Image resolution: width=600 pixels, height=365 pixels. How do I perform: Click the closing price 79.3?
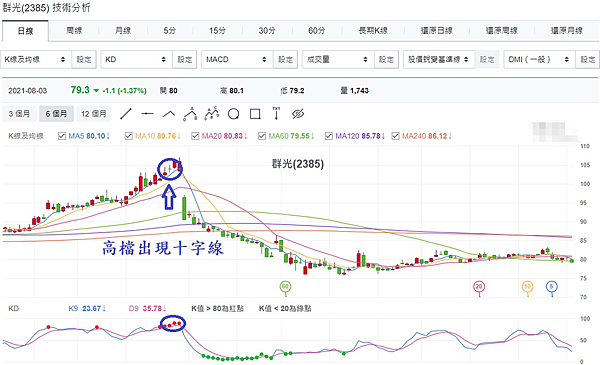pyautogui.click(x=80, y=90)
